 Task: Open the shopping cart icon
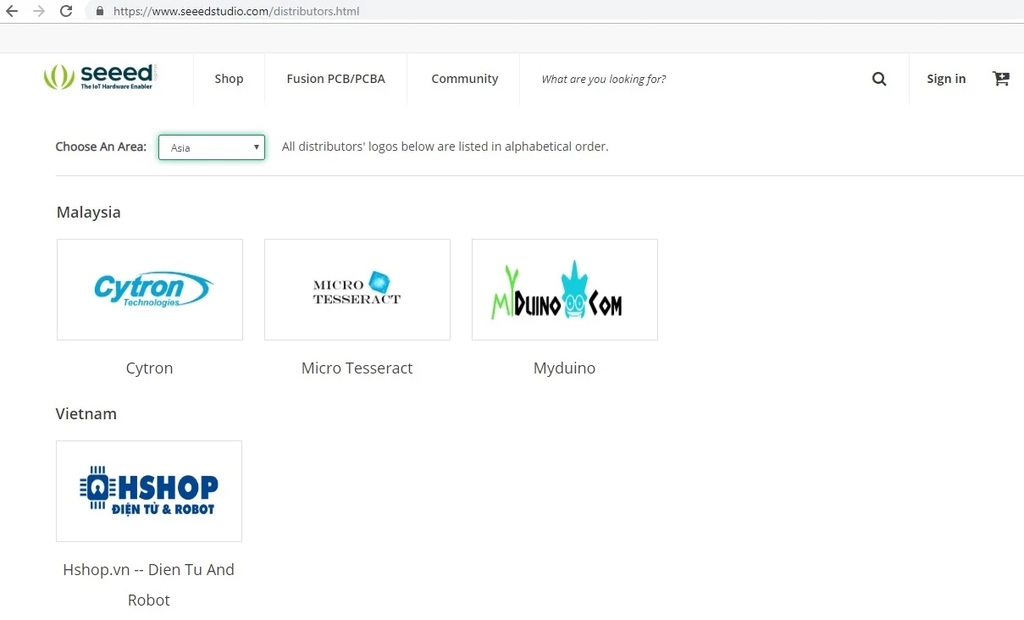coord(1000,78)
